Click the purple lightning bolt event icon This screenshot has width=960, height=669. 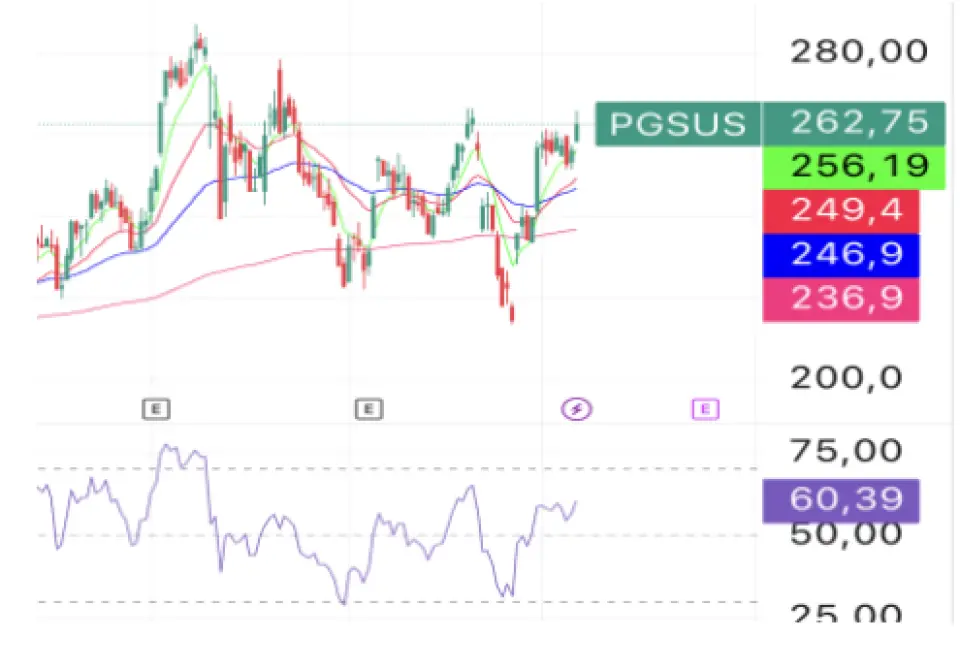576,409
